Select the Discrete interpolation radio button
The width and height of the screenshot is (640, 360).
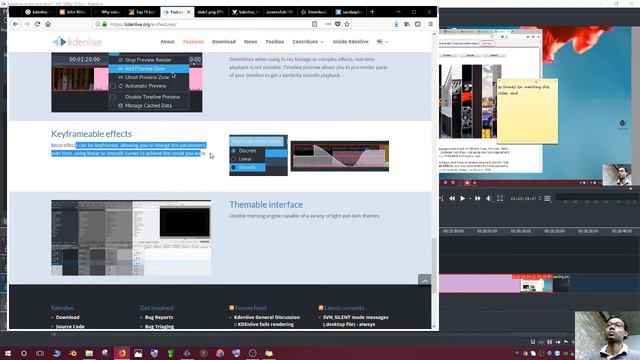[234, 151]
